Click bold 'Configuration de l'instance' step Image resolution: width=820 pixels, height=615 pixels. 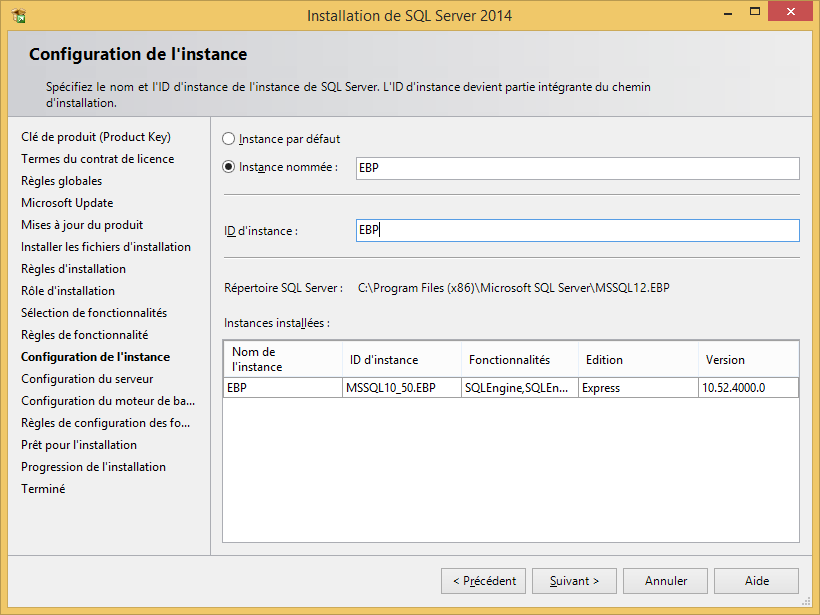(95, 357)
